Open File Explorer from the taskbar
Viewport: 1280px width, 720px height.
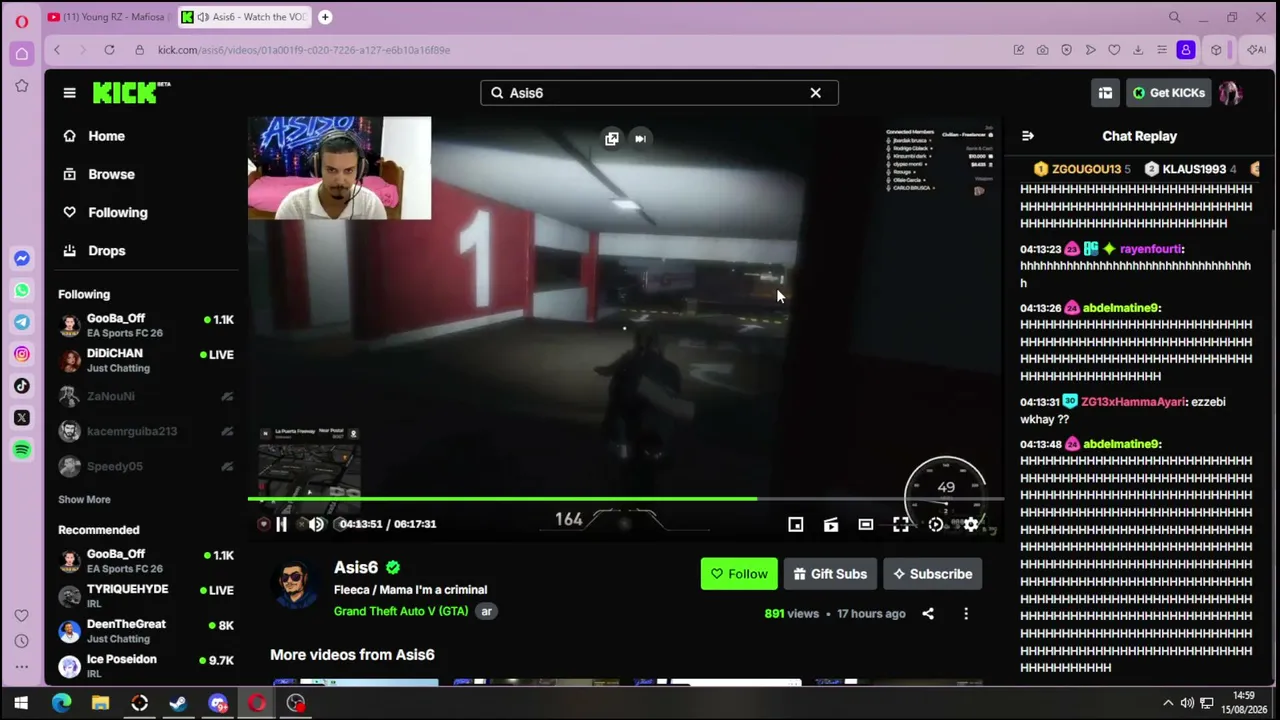[x=100, y=703]
